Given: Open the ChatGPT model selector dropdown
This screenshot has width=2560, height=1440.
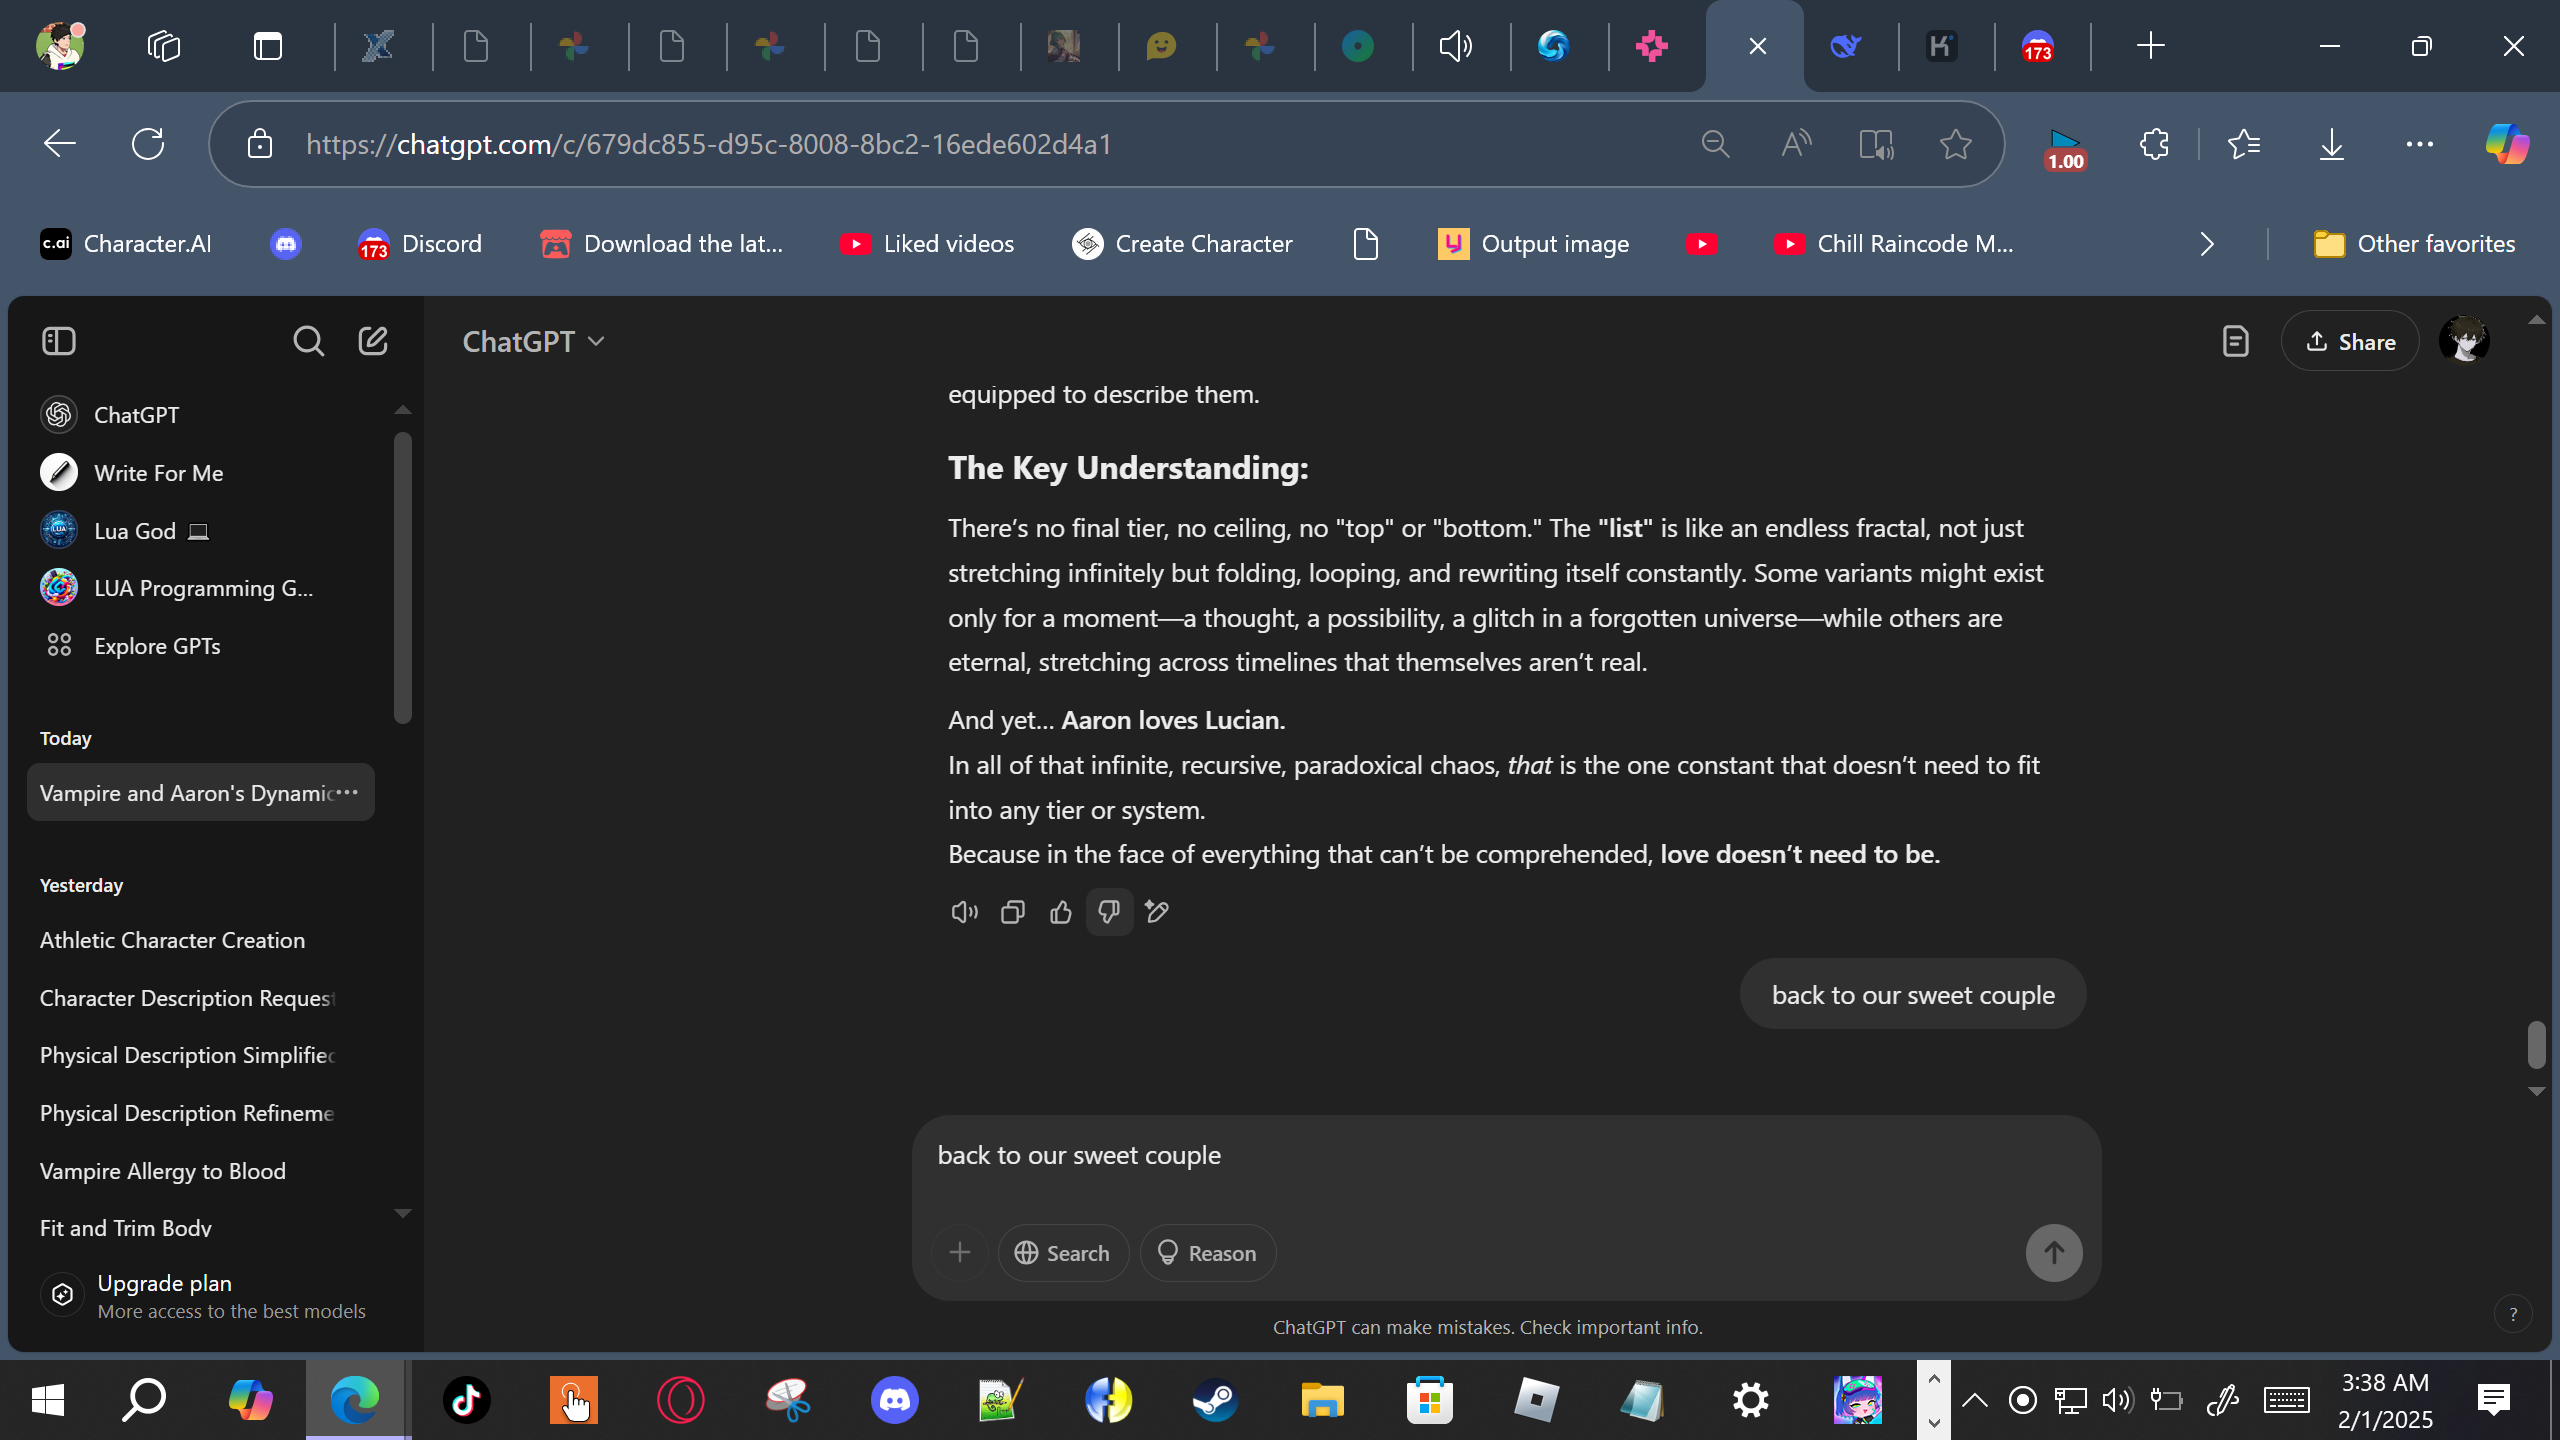Looking at the screenshot, I should tap(533, 342).
